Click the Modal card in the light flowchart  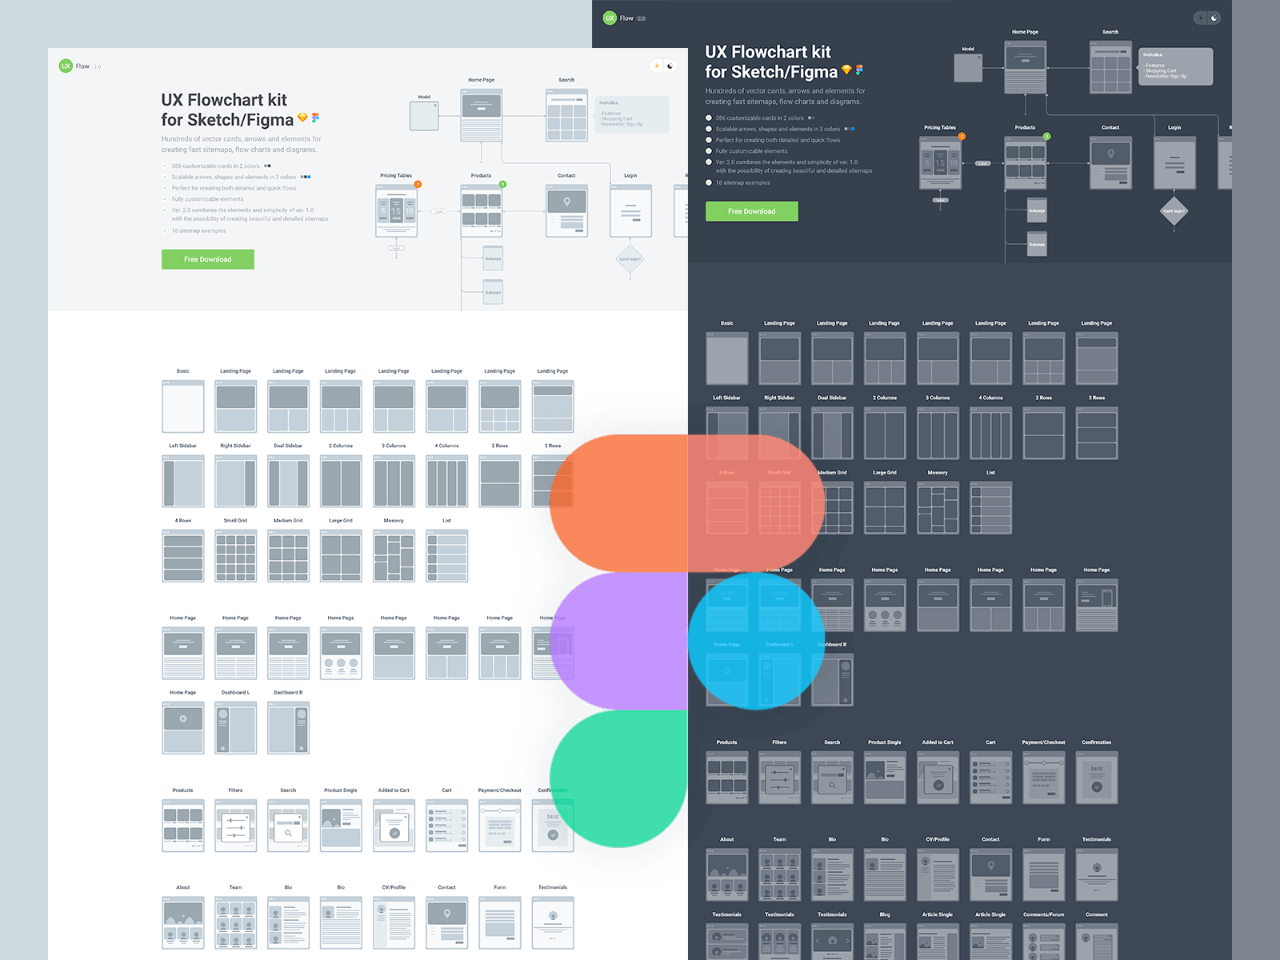click(424, 115)
